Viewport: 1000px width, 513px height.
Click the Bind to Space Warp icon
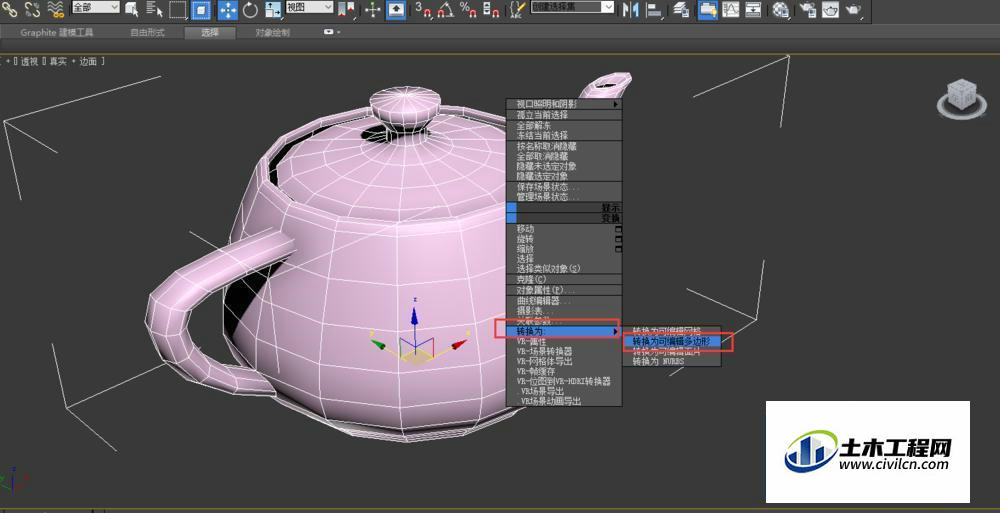point(56,8)
